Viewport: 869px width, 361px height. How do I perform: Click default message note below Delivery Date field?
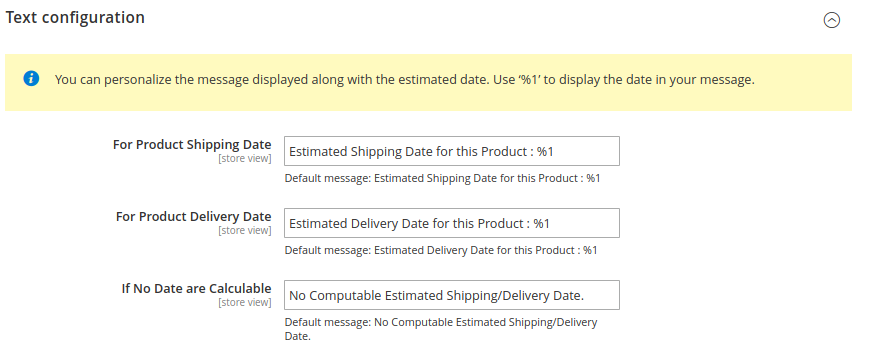pos(441,250)
